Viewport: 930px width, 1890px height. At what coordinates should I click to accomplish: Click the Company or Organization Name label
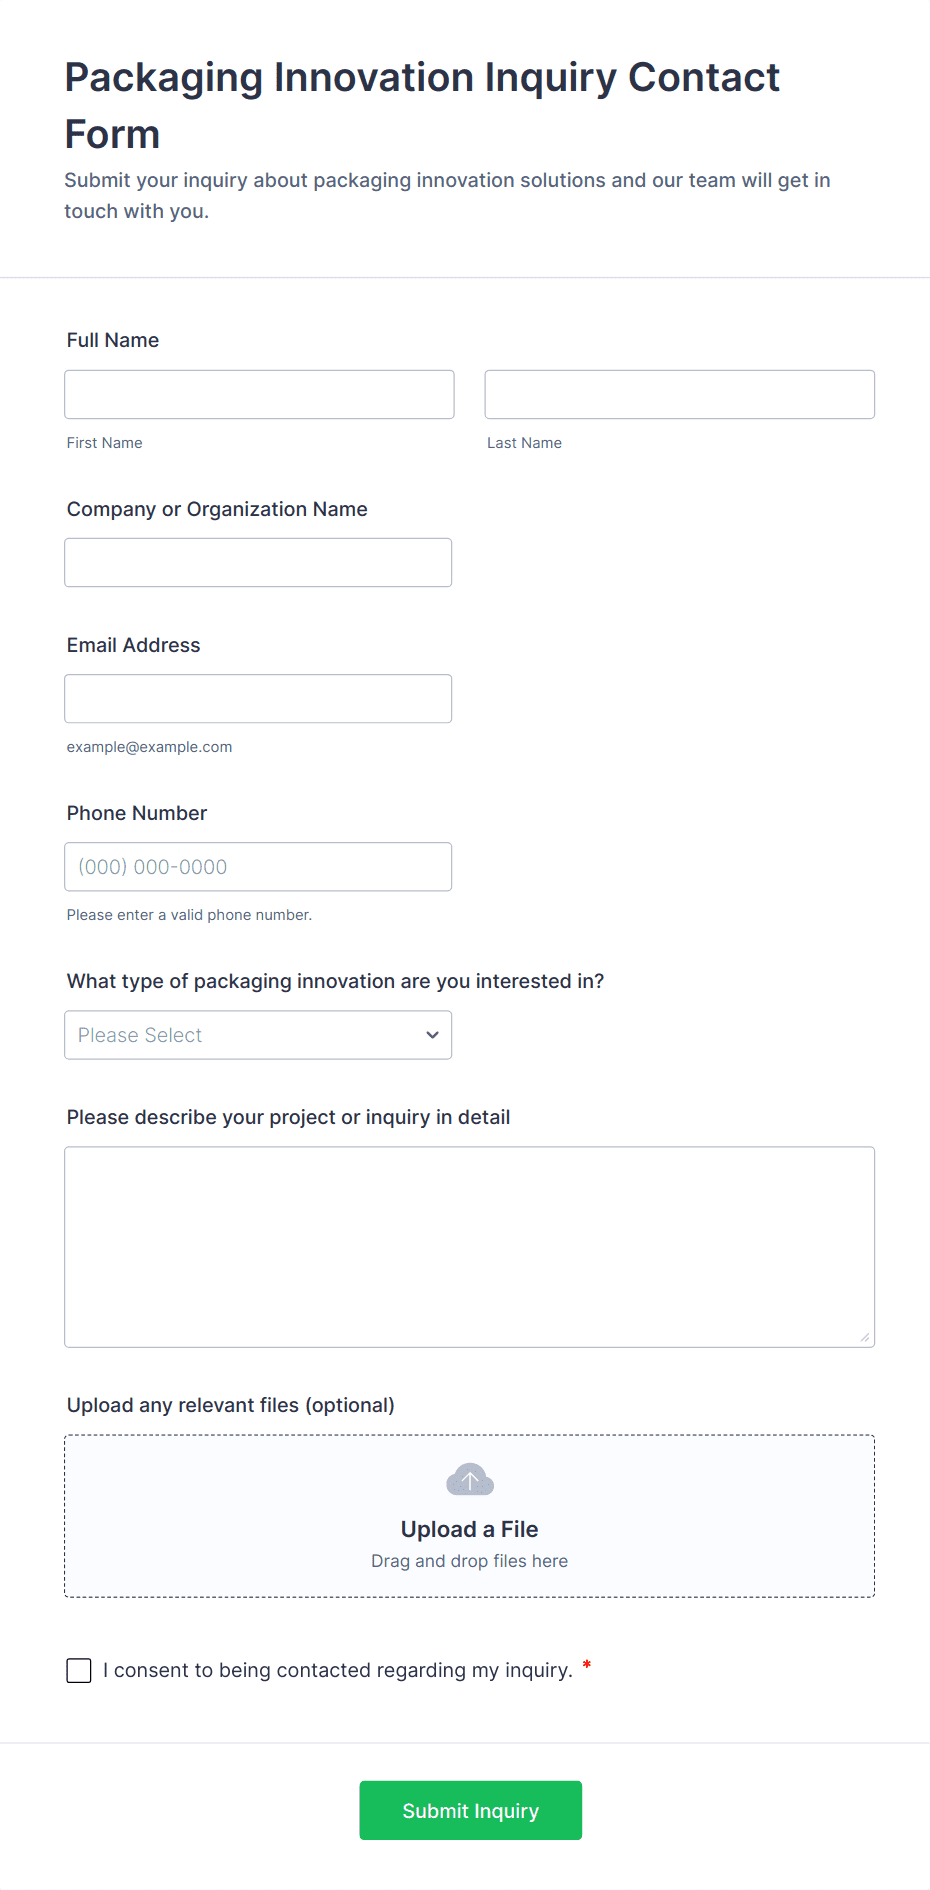[x=217, y=509]
